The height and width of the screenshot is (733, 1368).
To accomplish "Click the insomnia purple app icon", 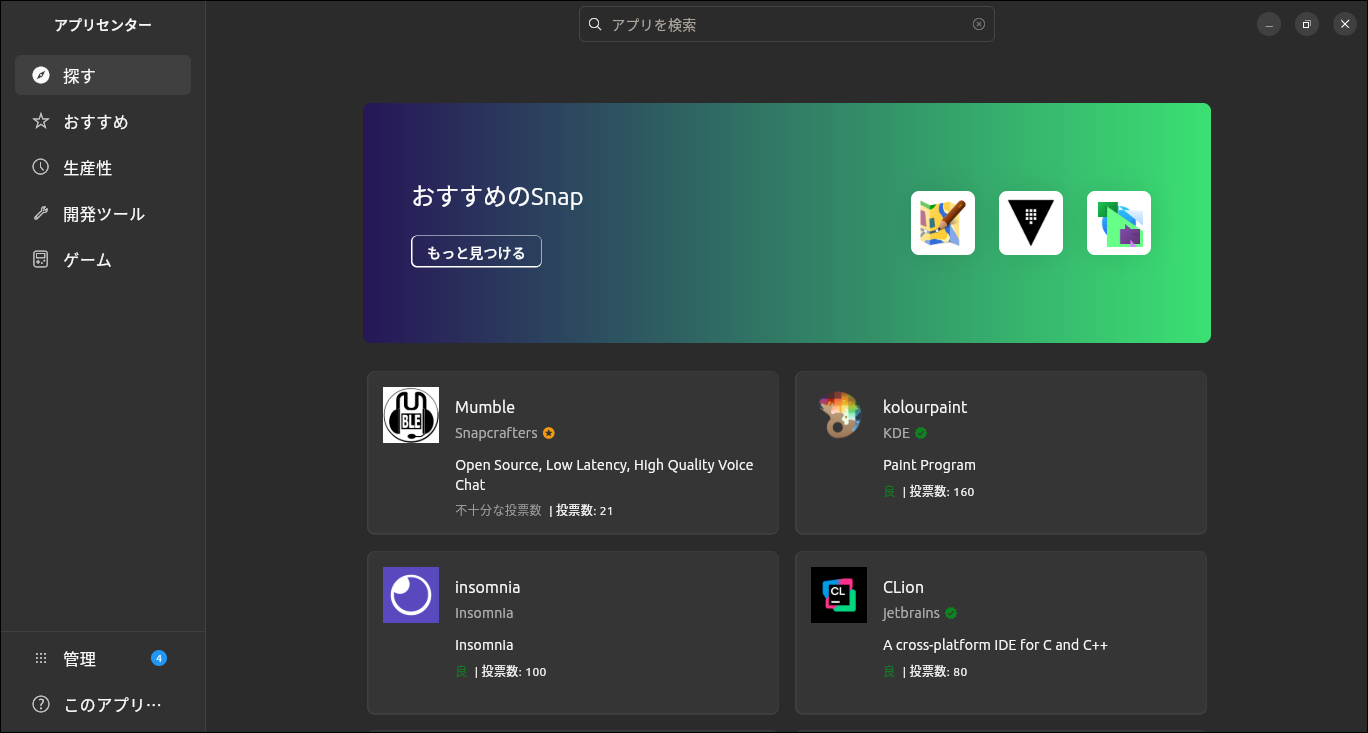I will (x=411, y=595).
